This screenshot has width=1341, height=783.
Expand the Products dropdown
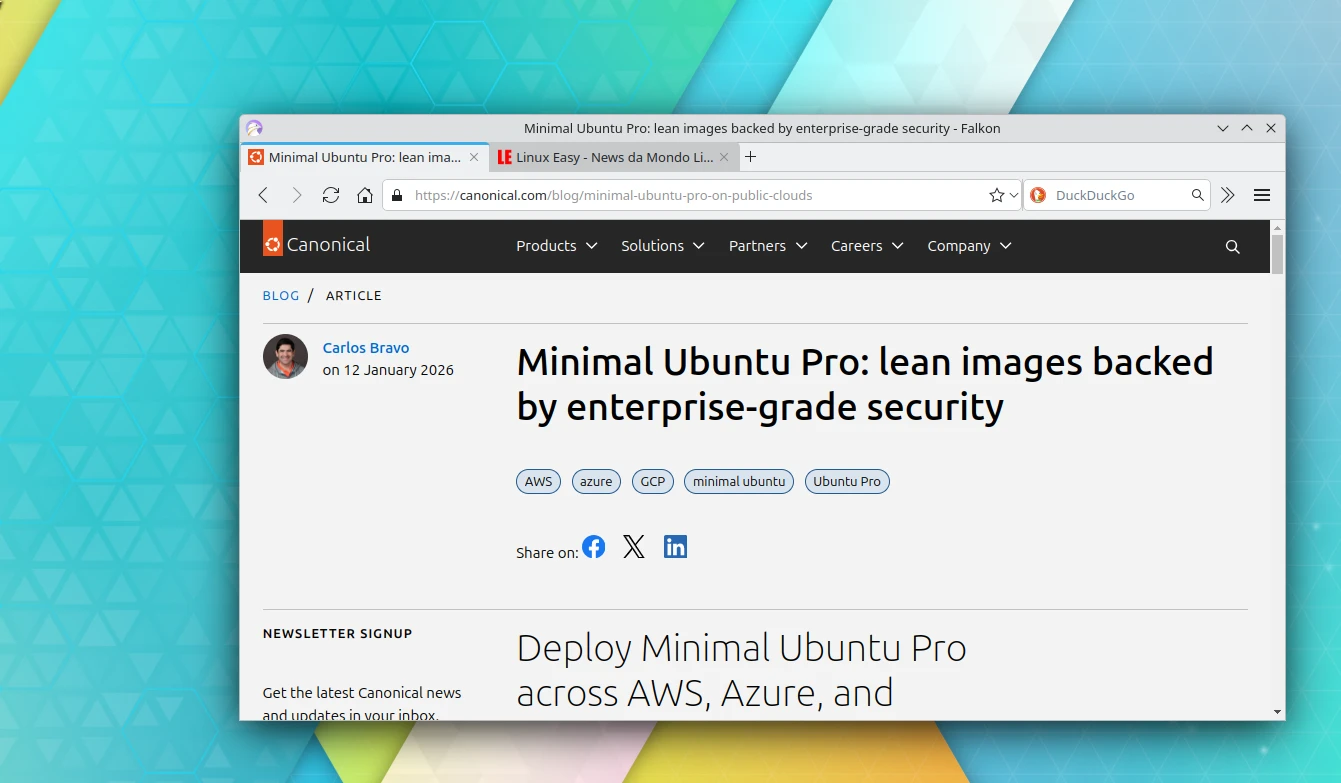[555, 246]
